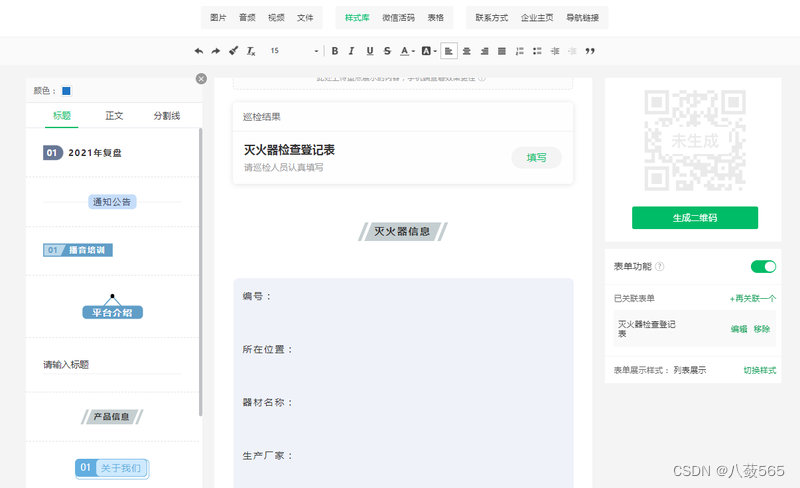Choose the 关于我们 title style
This screenshot has height=488, width=800.
click(112, 469)
